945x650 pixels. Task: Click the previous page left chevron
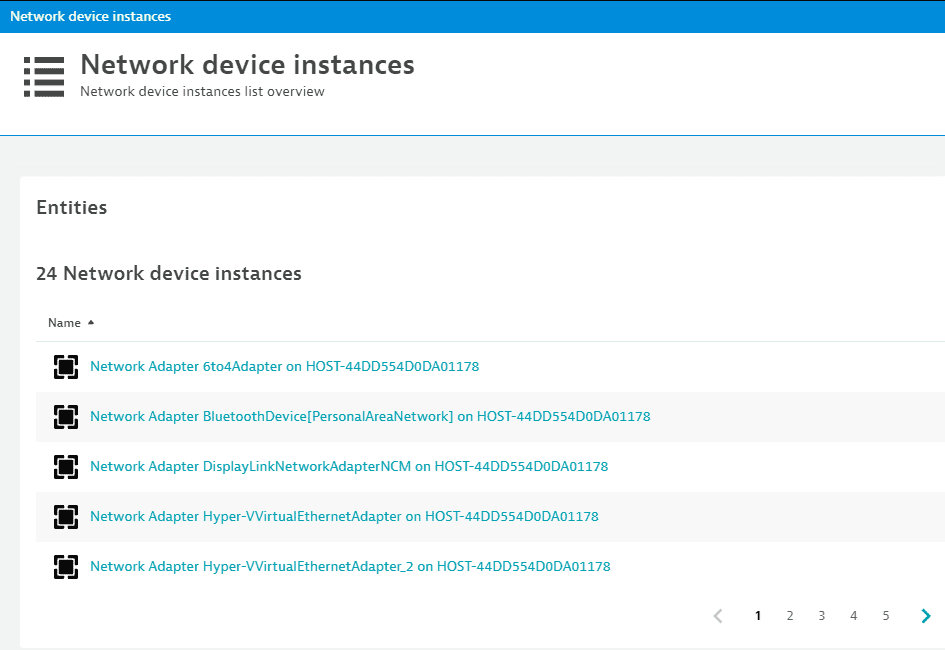click(x=717, y=616)
